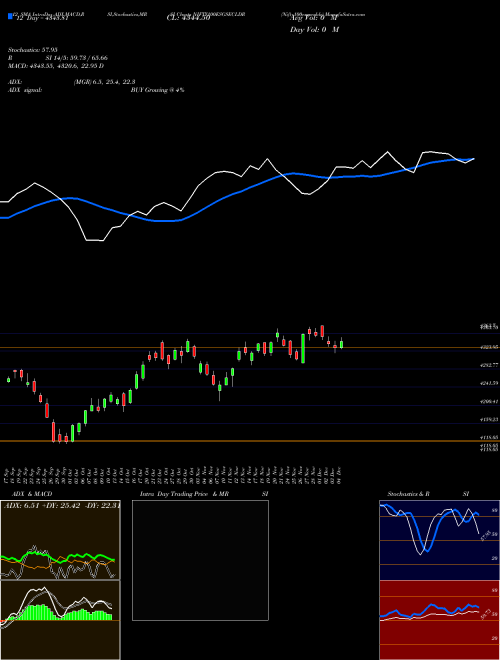
Task: Open the blue Stochastics chart panel
Action: (x=439, y=540)
